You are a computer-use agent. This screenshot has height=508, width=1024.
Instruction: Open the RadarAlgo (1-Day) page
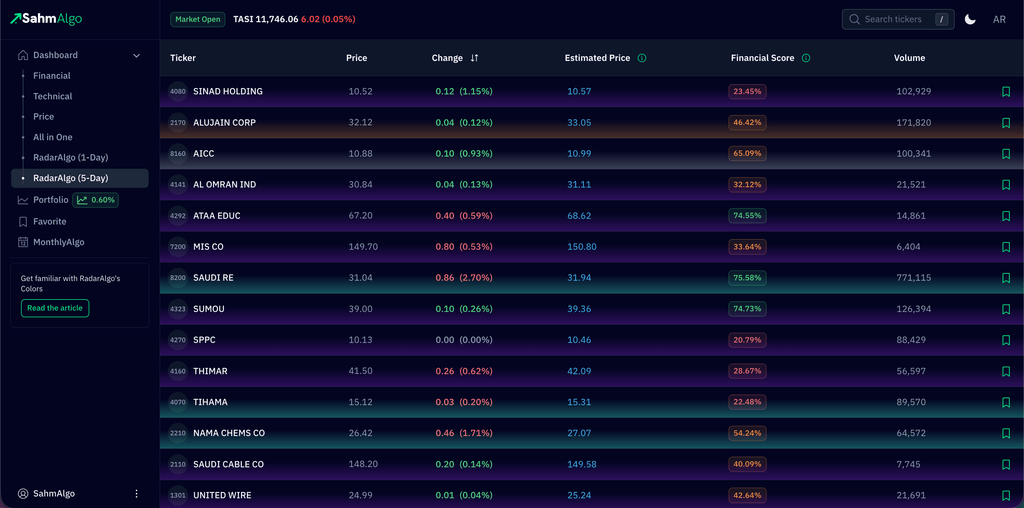70,158
